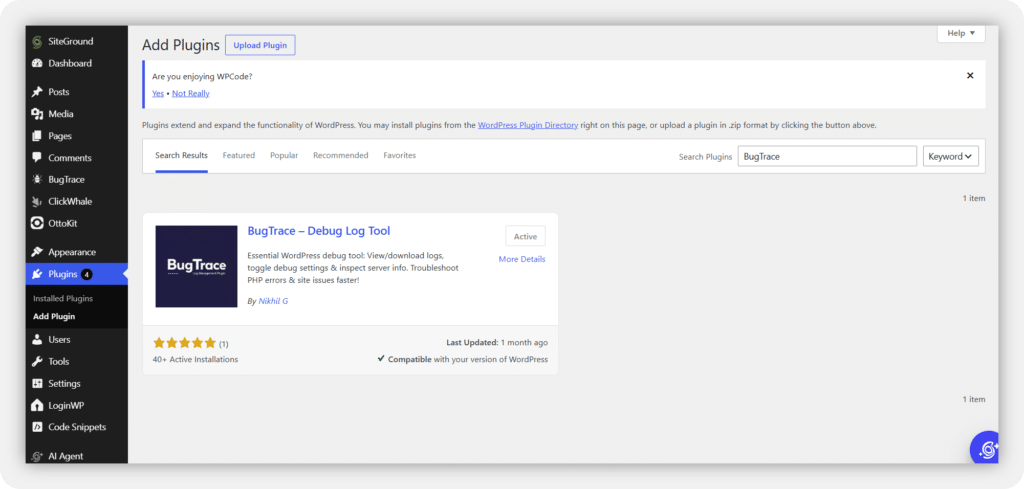Switch to the Featured tab
Screen dimensions: 1024x489
click(x=238, y=155)
